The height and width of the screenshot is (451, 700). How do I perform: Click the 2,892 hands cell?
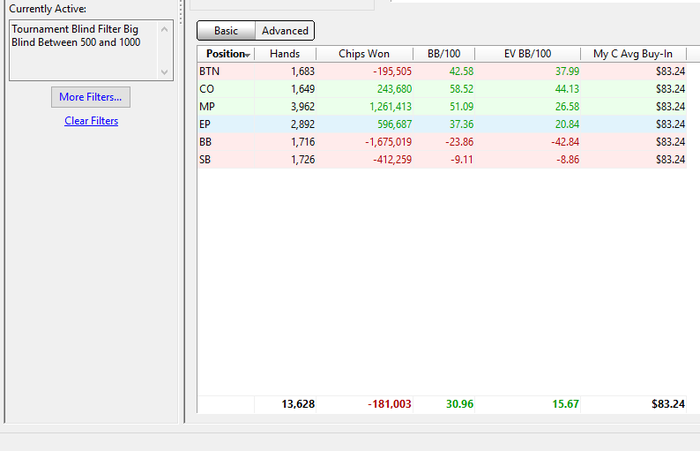click(x=303, y=124)
